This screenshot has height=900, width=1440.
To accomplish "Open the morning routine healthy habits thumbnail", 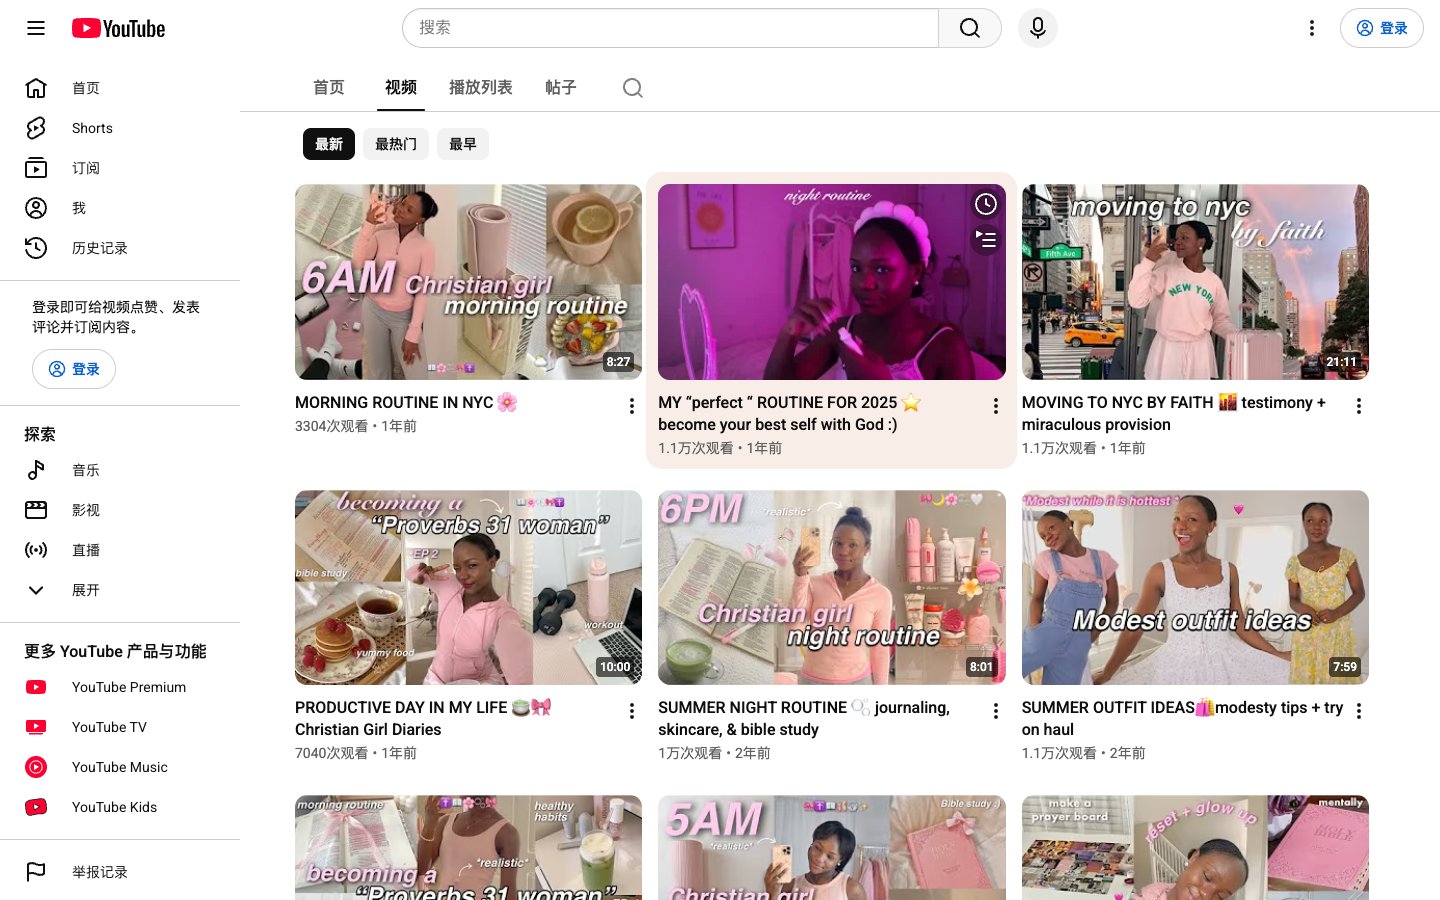I will point(468,847).
